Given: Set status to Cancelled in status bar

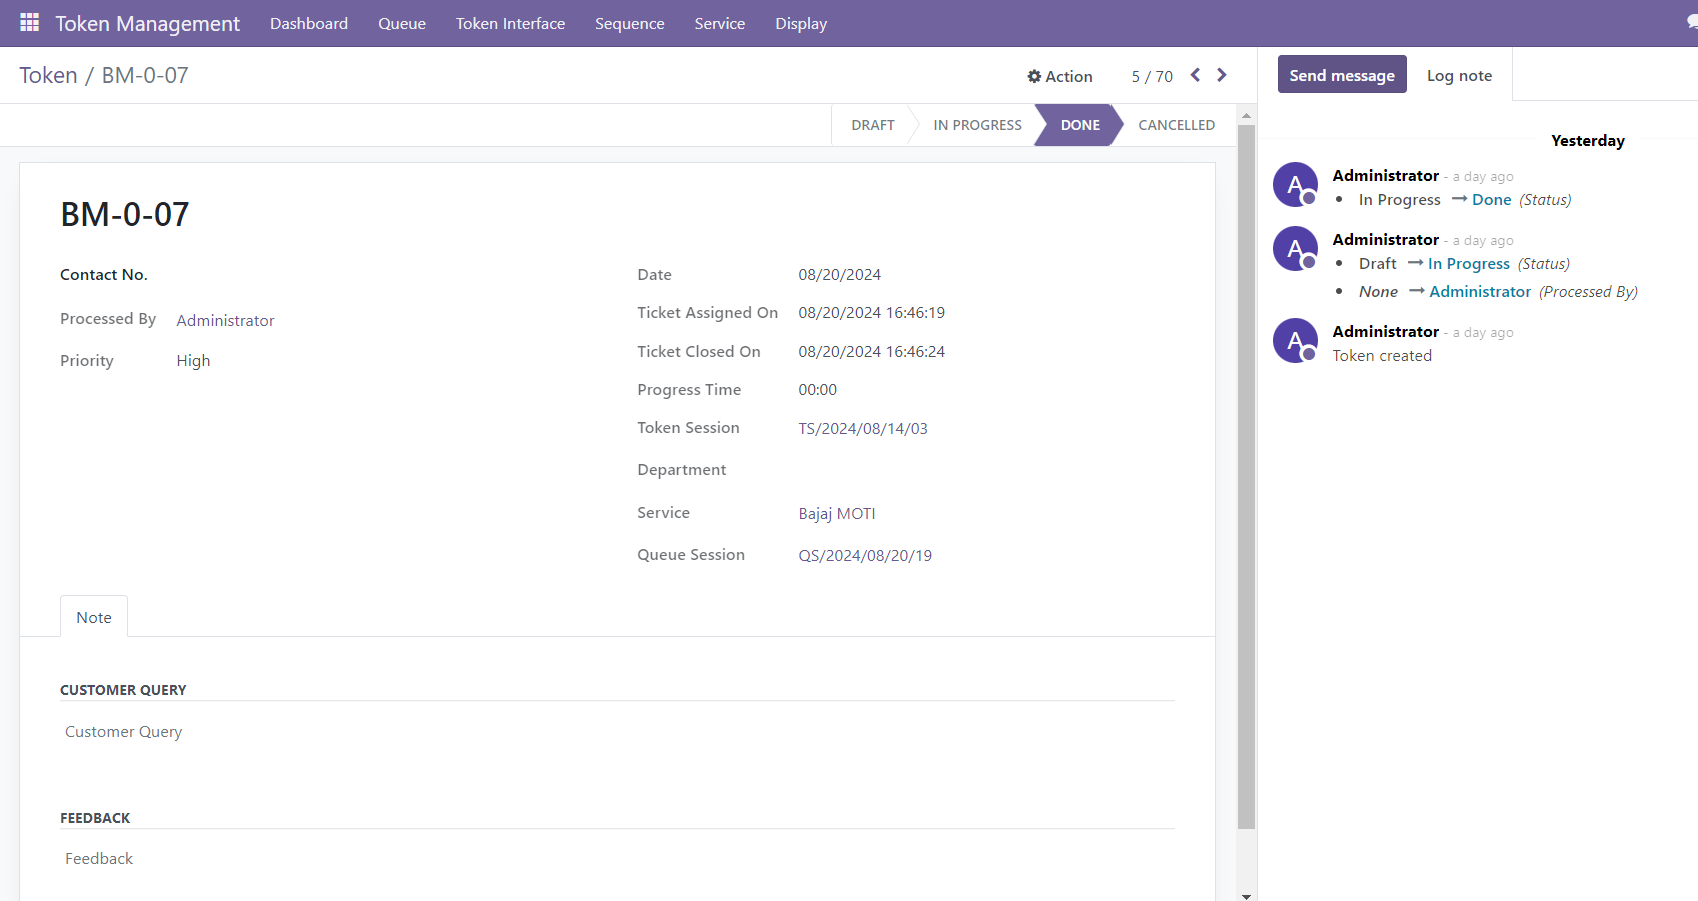Looking at the screenshot, I should coord(1176,125).
